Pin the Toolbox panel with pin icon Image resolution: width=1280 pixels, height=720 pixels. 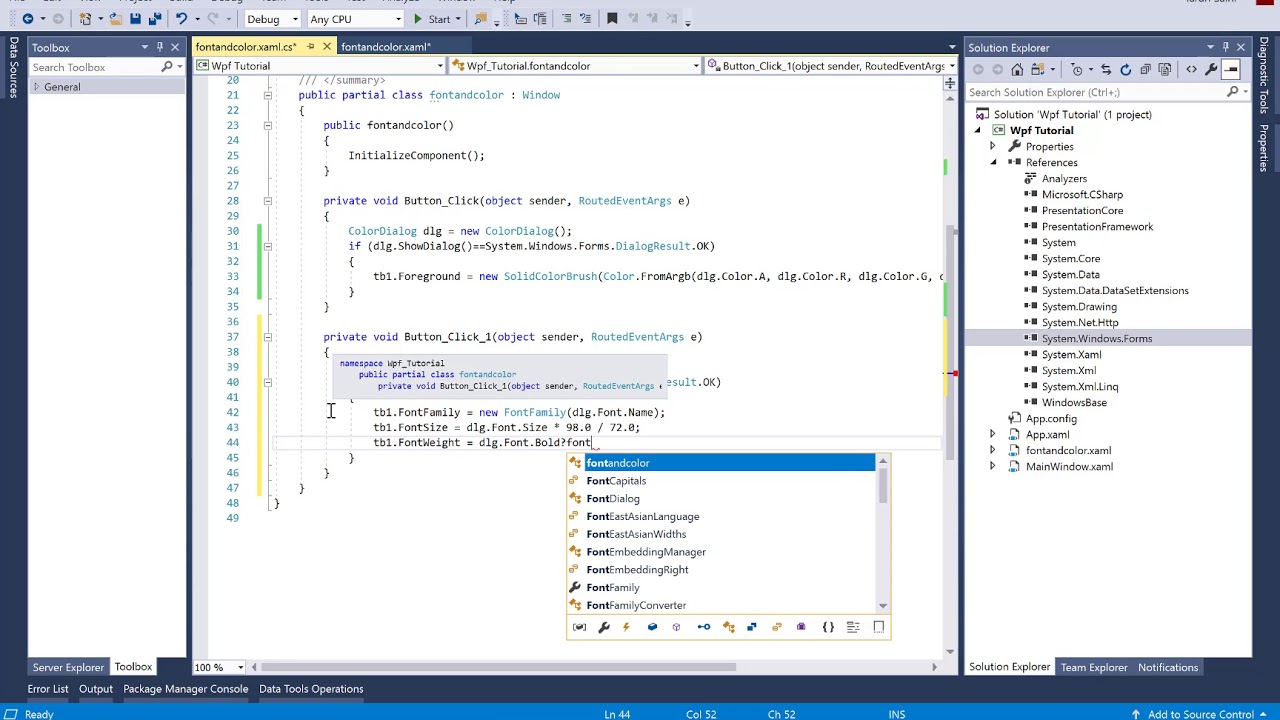(x=159, y=47)
